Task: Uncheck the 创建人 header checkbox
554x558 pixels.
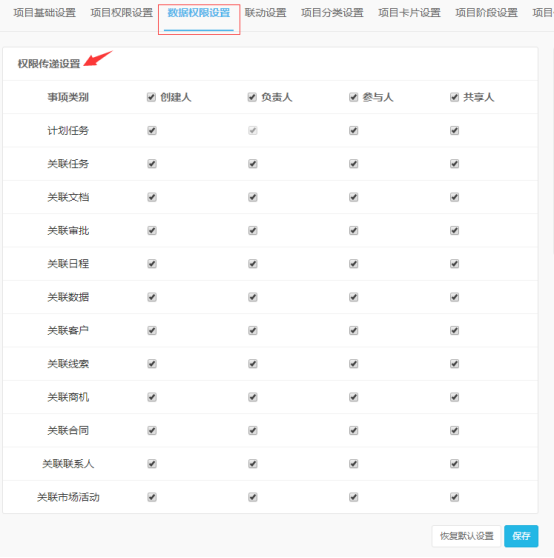Action: [x=152, y=97]
